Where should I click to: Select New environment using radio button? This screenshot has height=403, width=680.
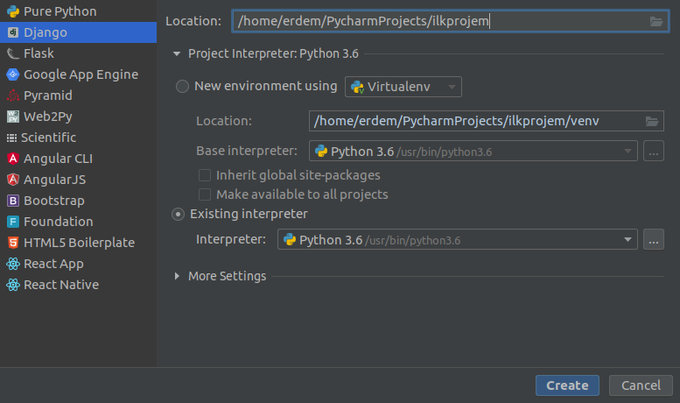click(x=182, y=86)
